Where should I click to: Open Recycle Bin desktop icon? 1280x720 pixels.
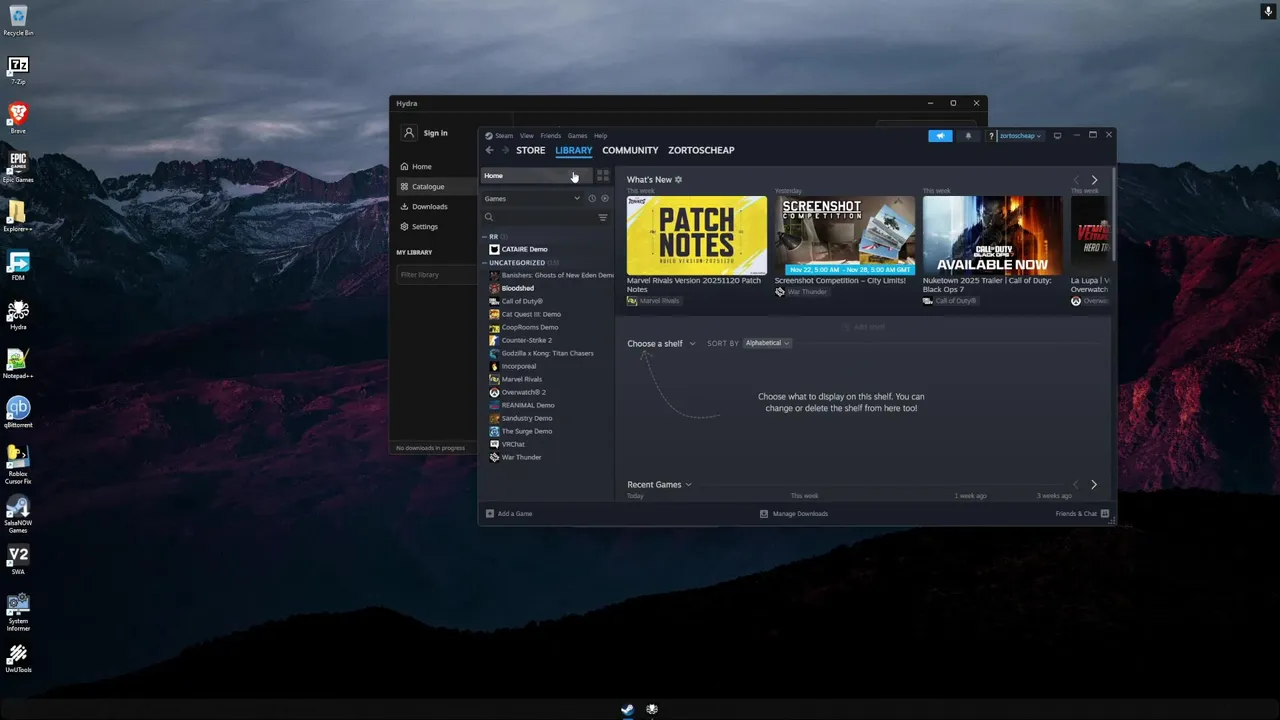(18, 20)
